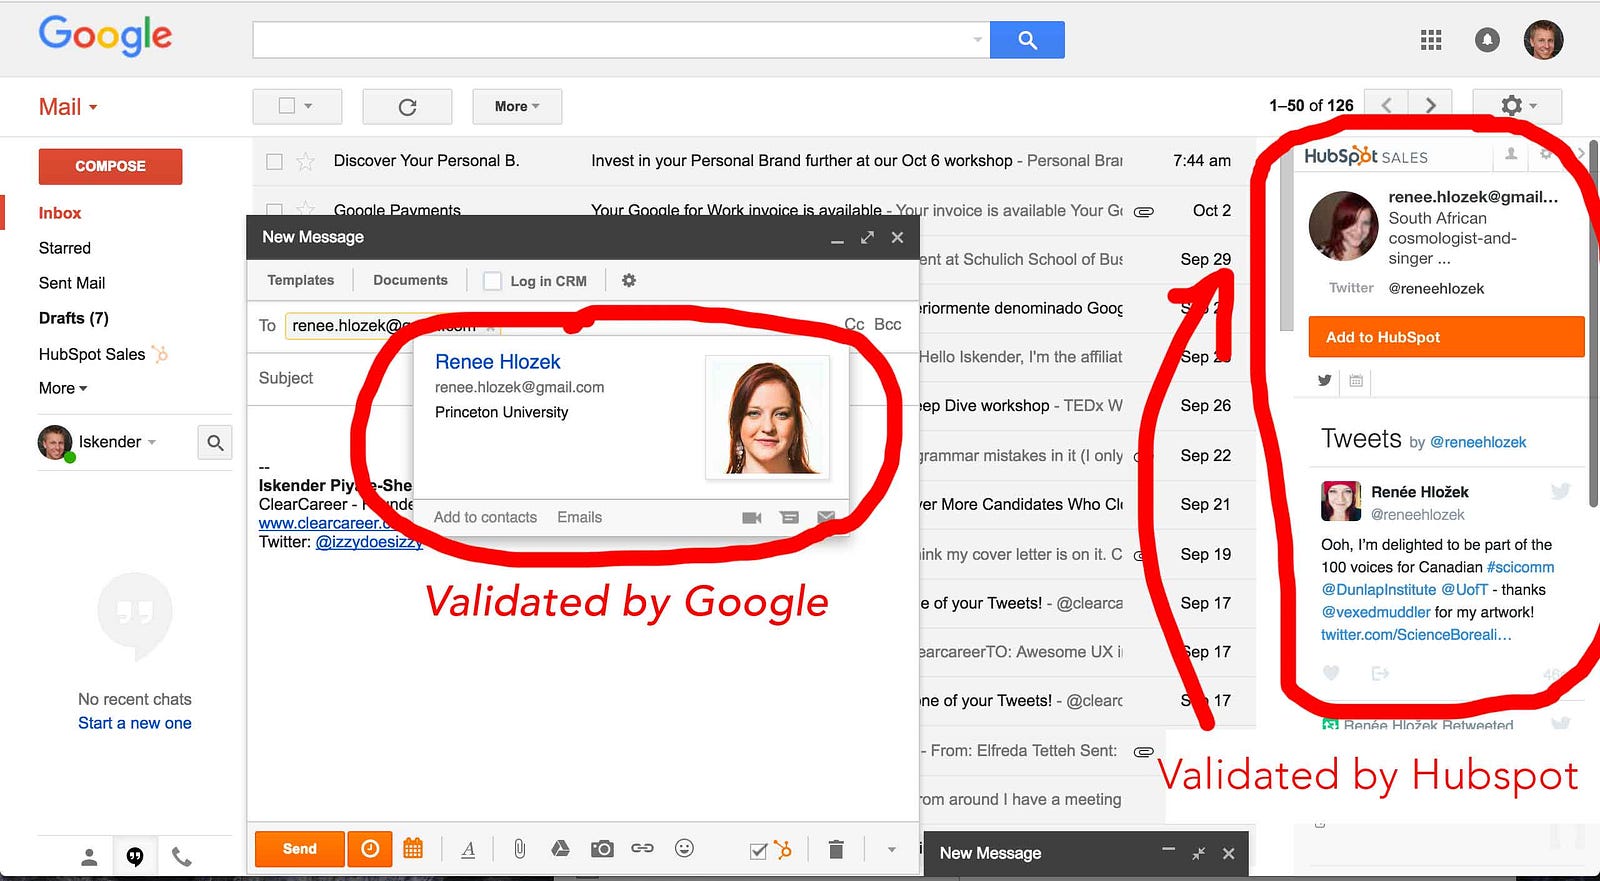Screen dimensions: 1600x881
Task: Switch to the Hangouts conversations tab
Action: pos(135,857)
